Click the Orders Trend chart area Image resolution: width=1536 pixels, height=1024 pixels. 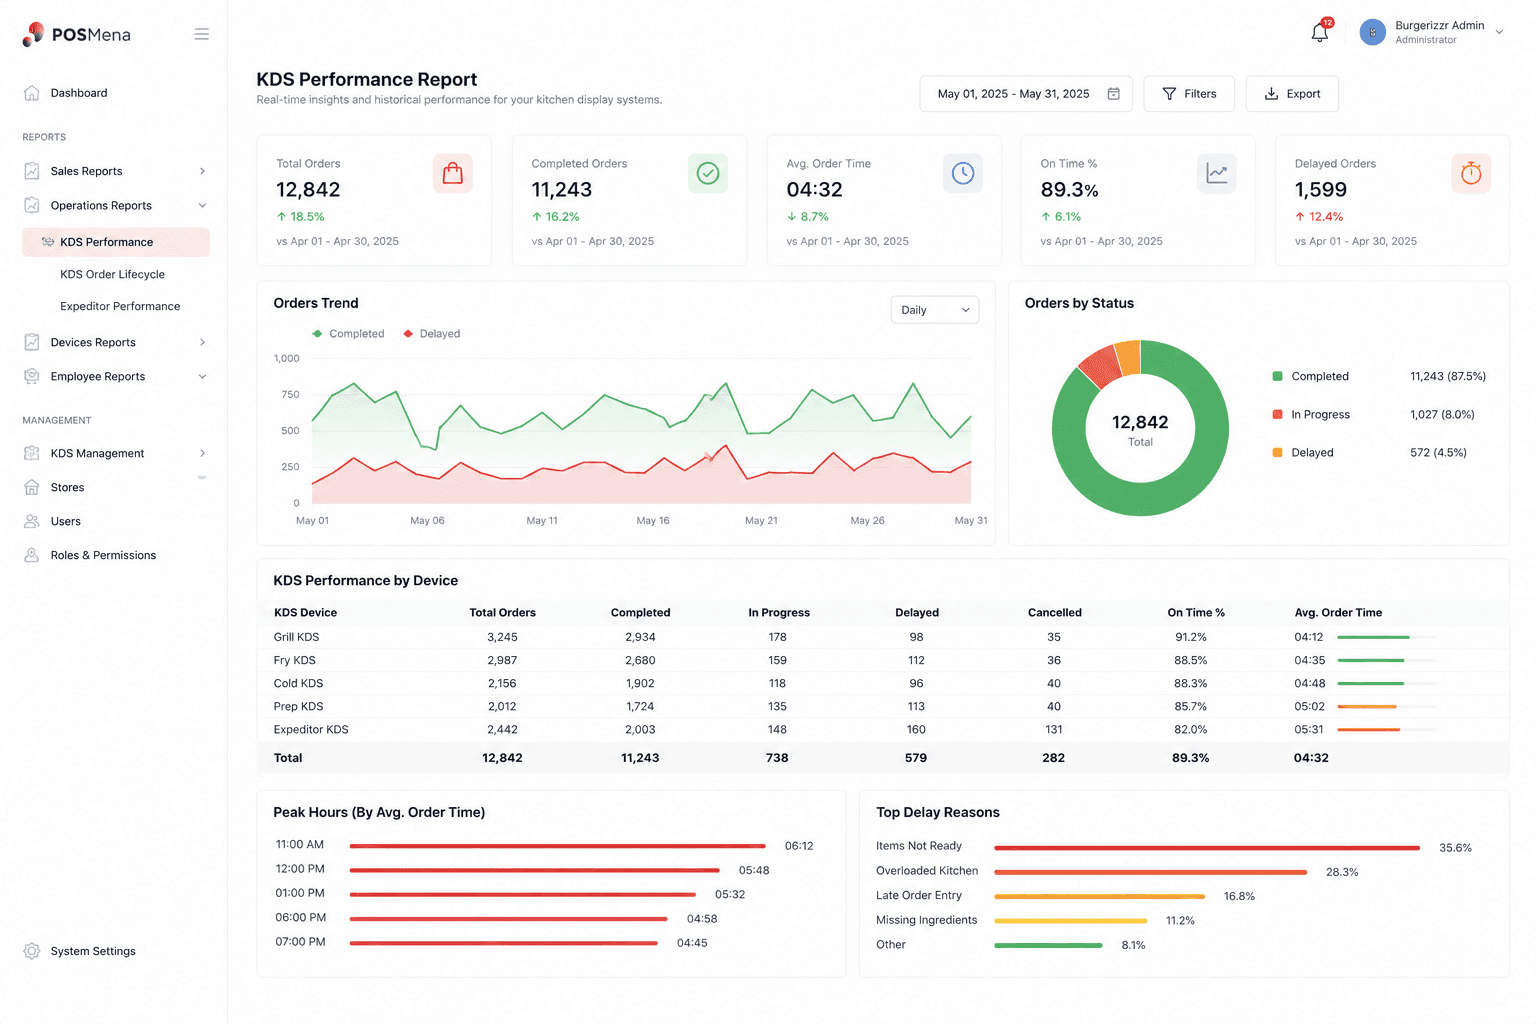coord(641,432)
